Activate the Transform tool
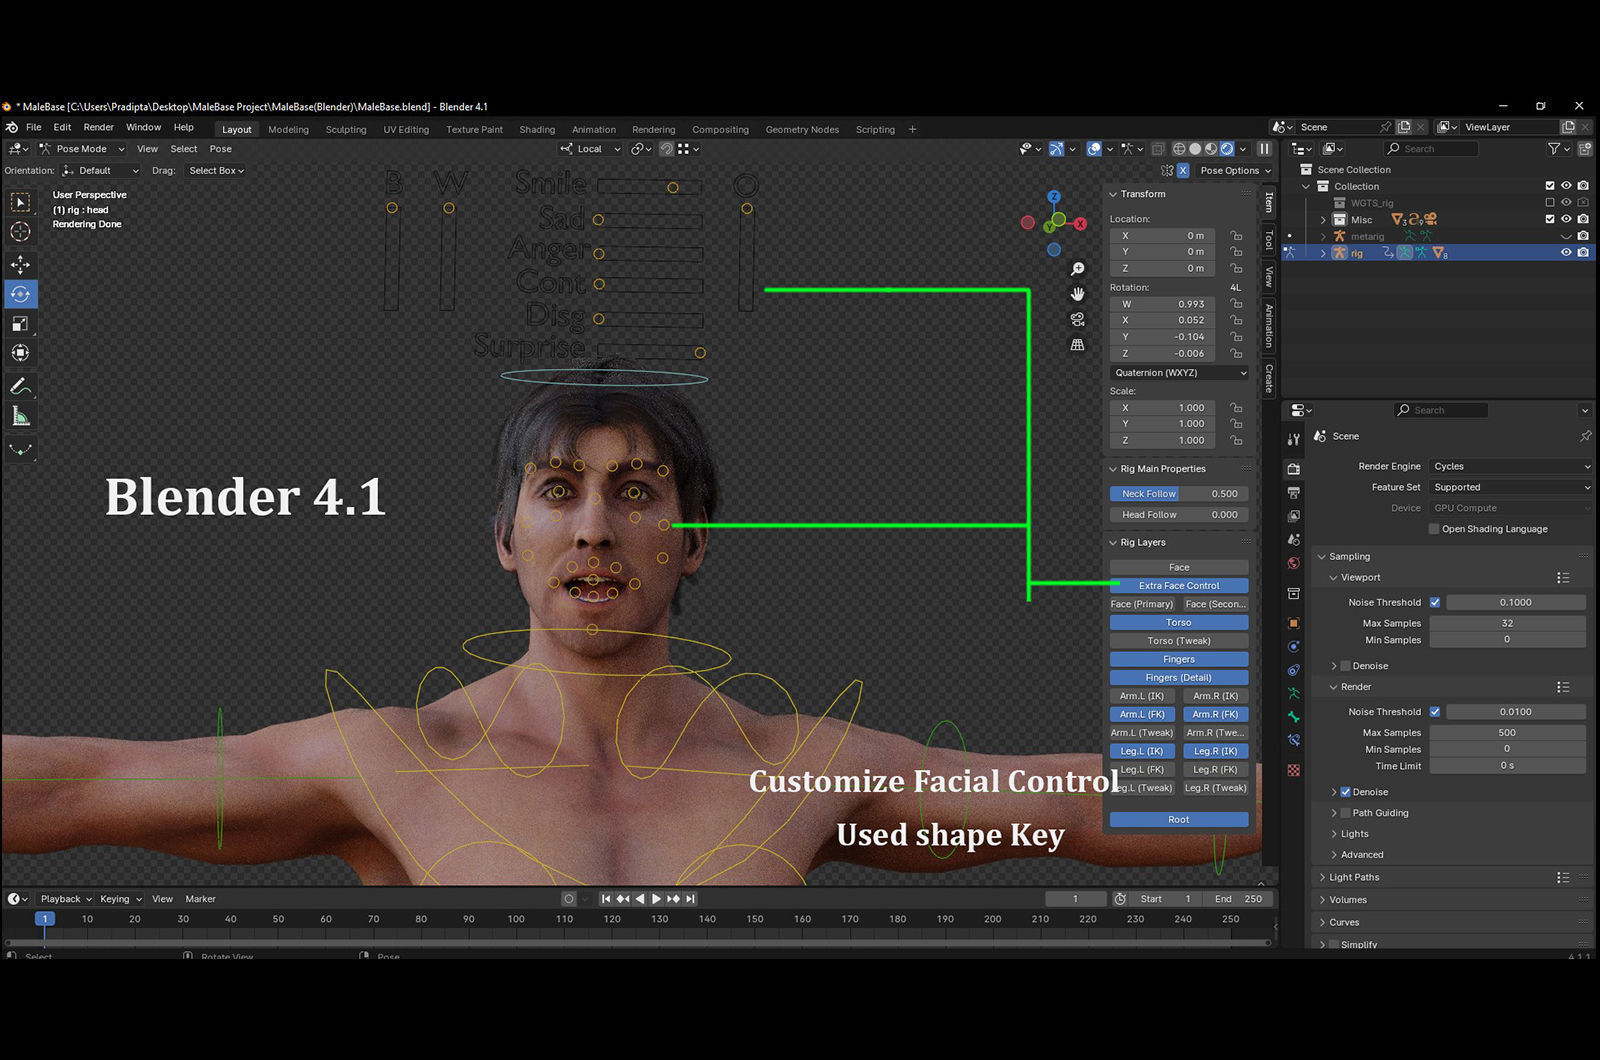This screenshot has height=1060, width=1600. (x=20, y=352)
